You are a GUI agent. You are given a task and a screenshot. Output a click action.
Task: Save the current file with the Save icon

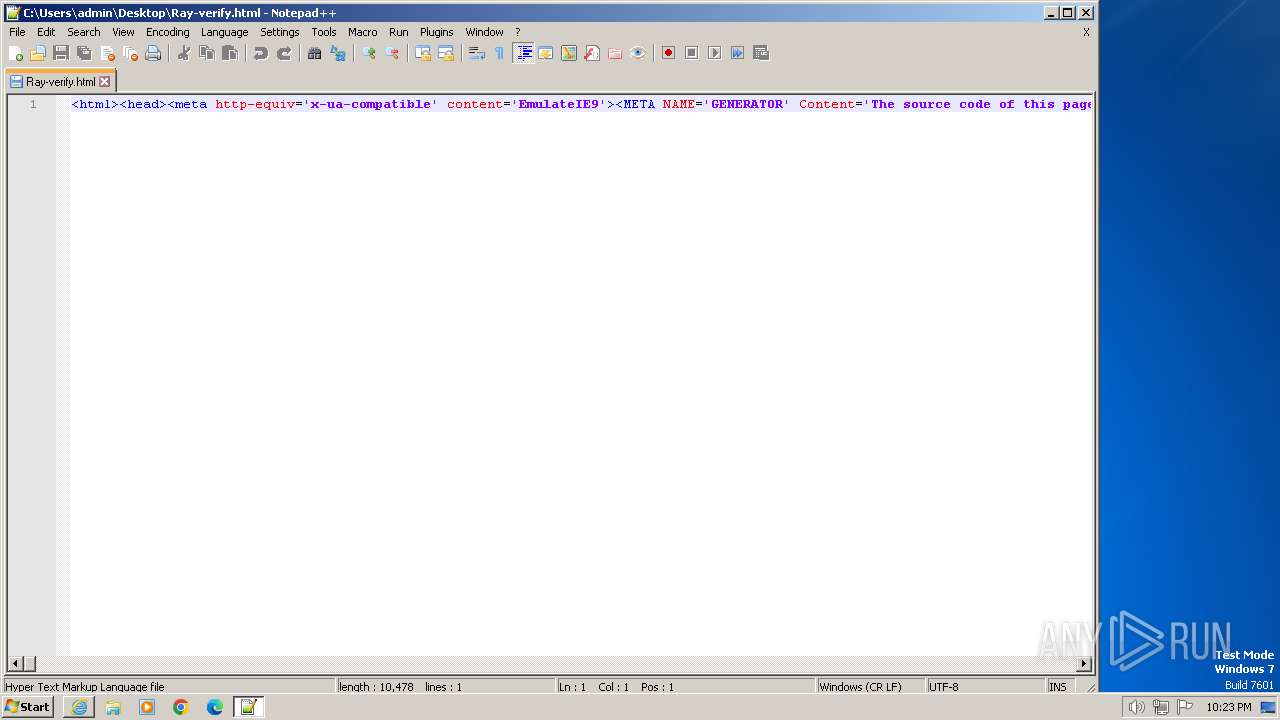(x=61, y=53)
